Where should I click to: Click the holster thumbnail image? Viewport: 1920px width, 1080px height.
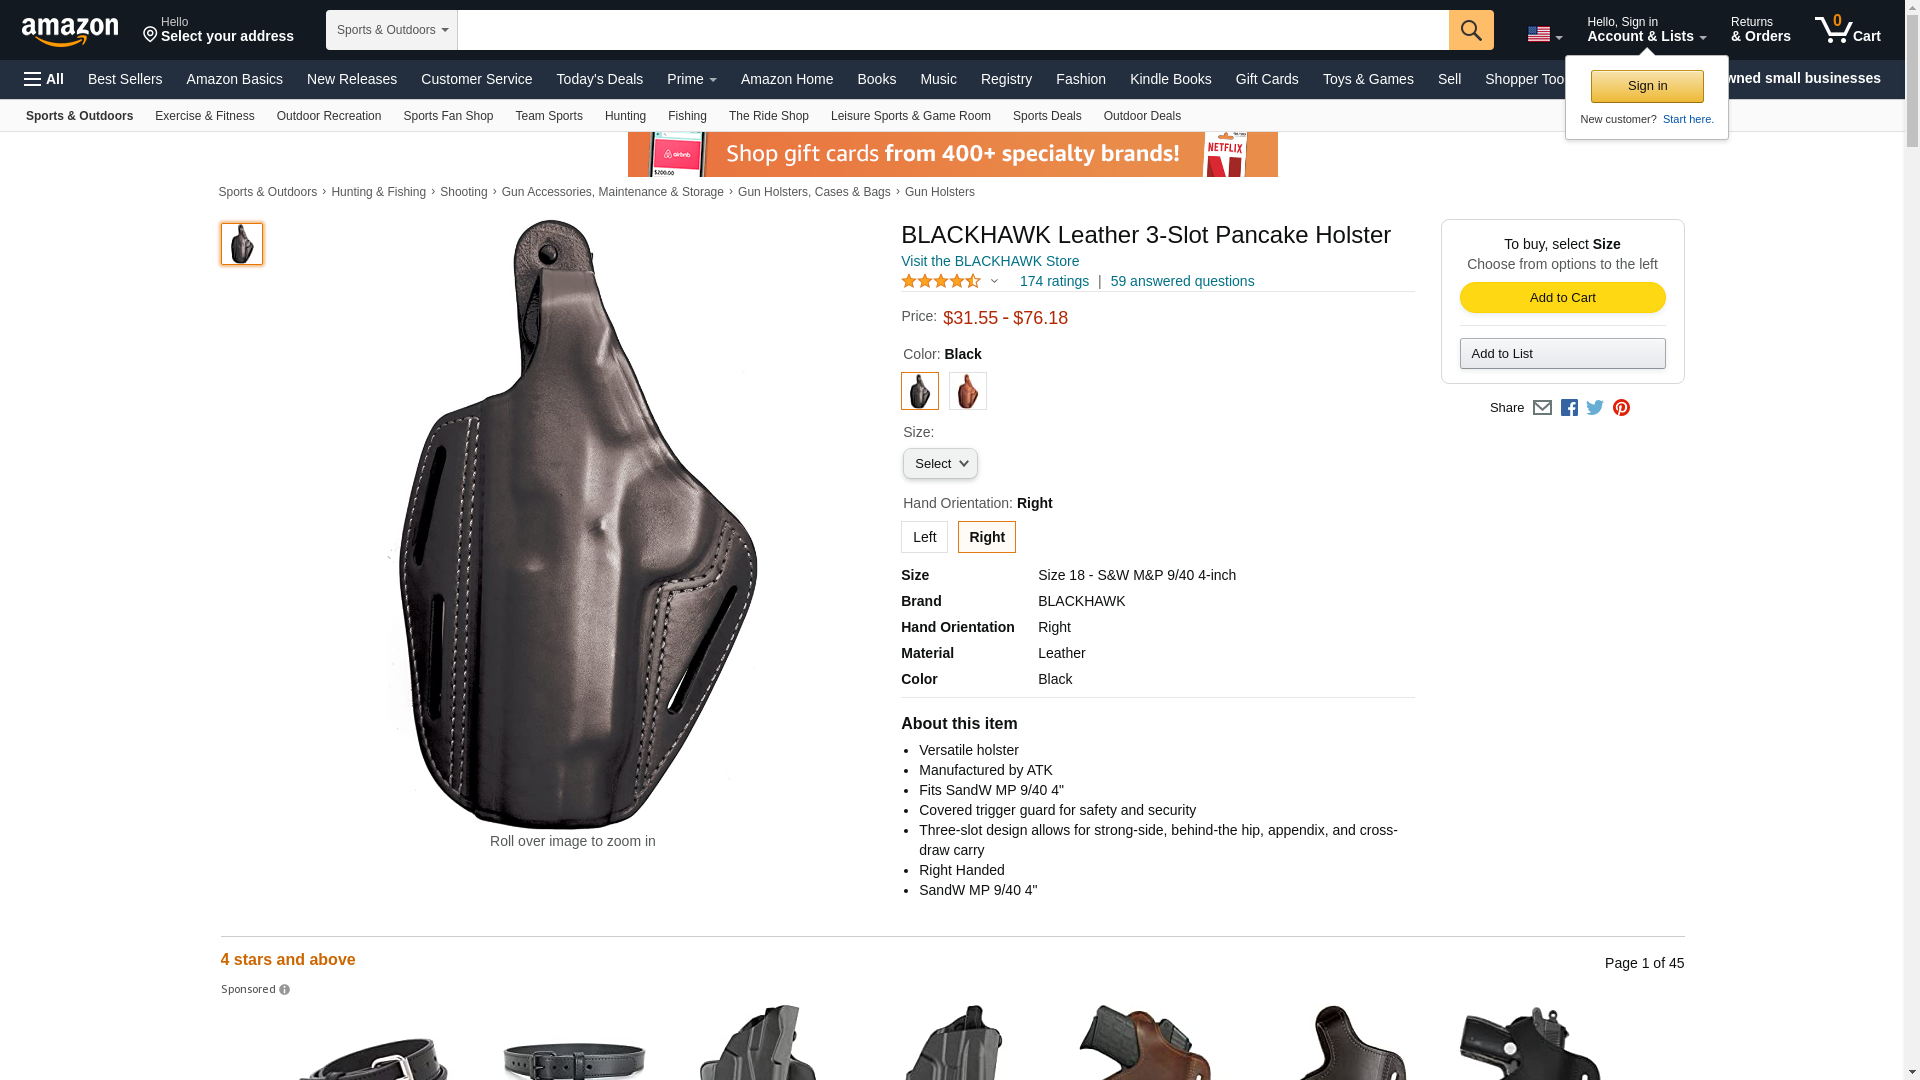pos(242,244)
